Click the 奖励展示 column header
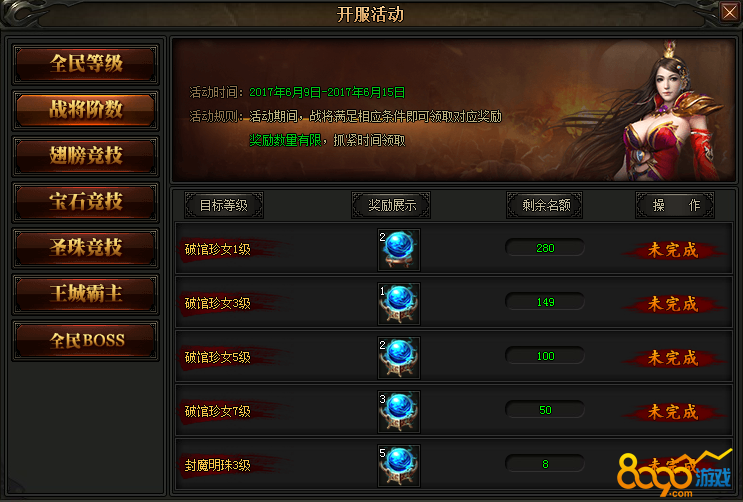 391,205
